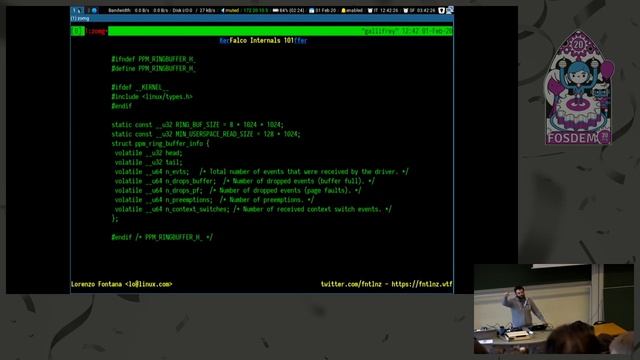640x360 pixels.
Task: Click the '#define PPM_RINGBUFFER_H_' line
Action: (153, 69)
